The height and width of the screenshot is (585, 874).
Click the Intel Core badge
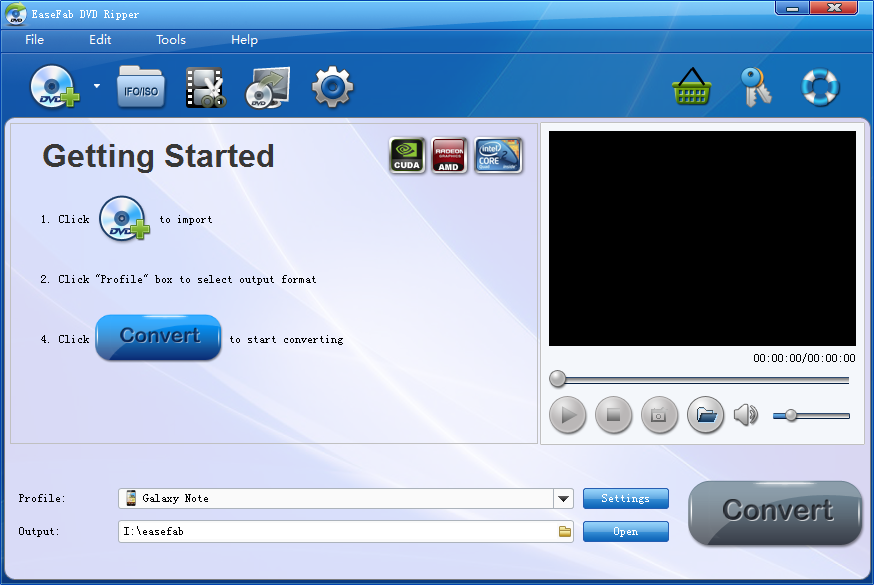click(x=498, y=155)
